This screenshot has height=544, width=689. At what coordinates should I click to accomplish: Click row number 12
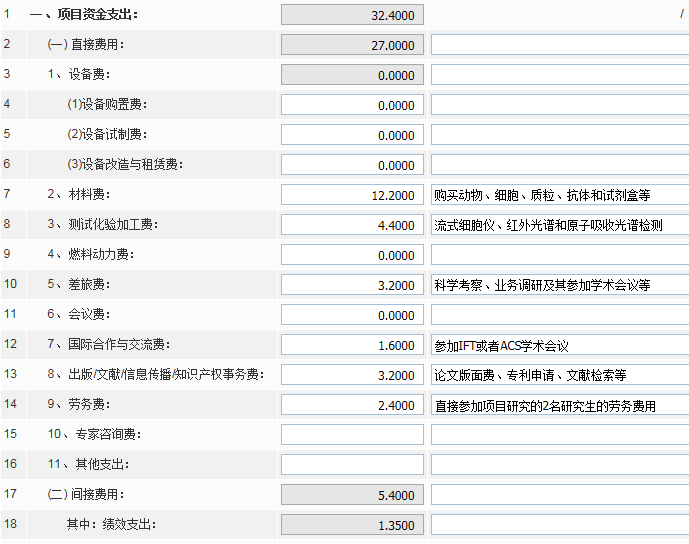pyautogui.click(x=11, y=344)
